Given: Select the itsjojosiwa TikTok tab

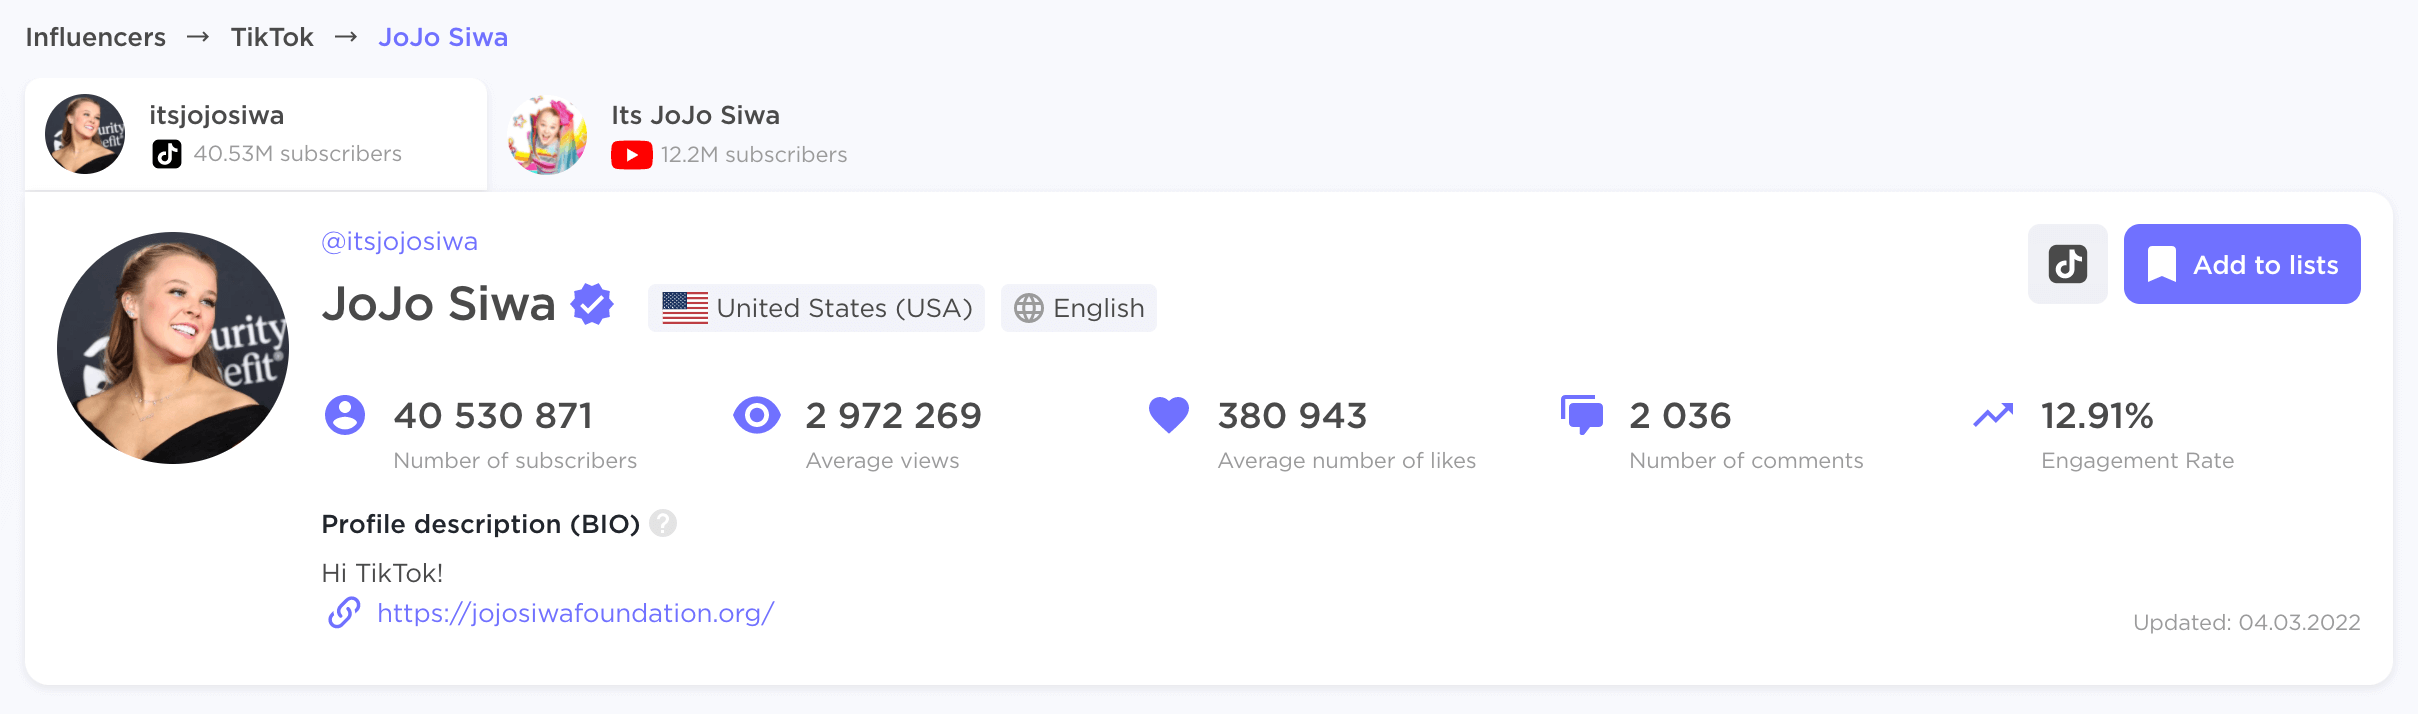Looking at the screenshot, I should click(256, 134).
